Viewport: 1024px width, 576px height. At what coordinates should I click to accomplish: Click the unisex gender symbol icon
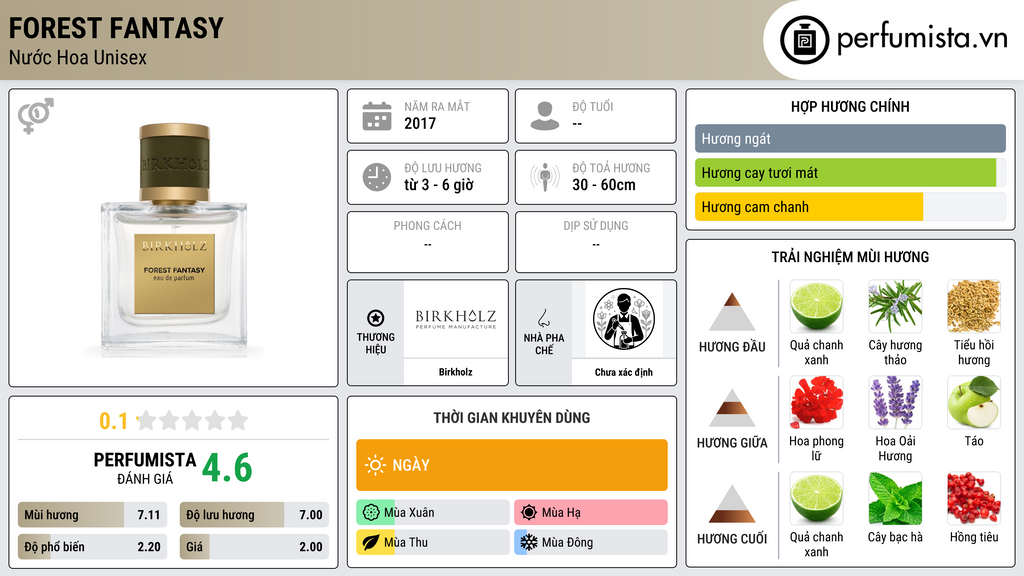(x=36, y=116)
